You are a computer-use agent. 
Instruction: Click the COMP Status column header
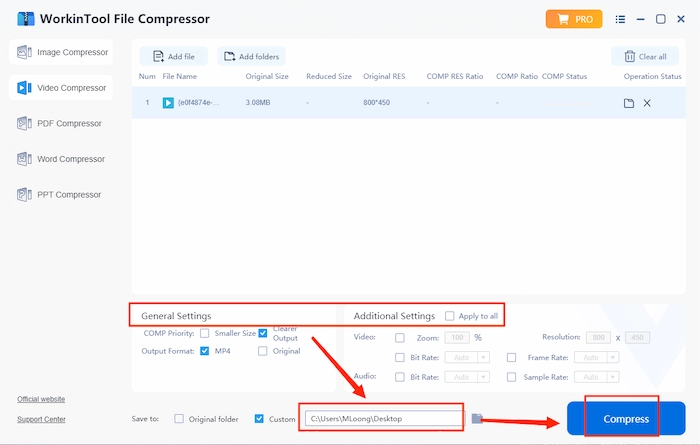[564, 76]
